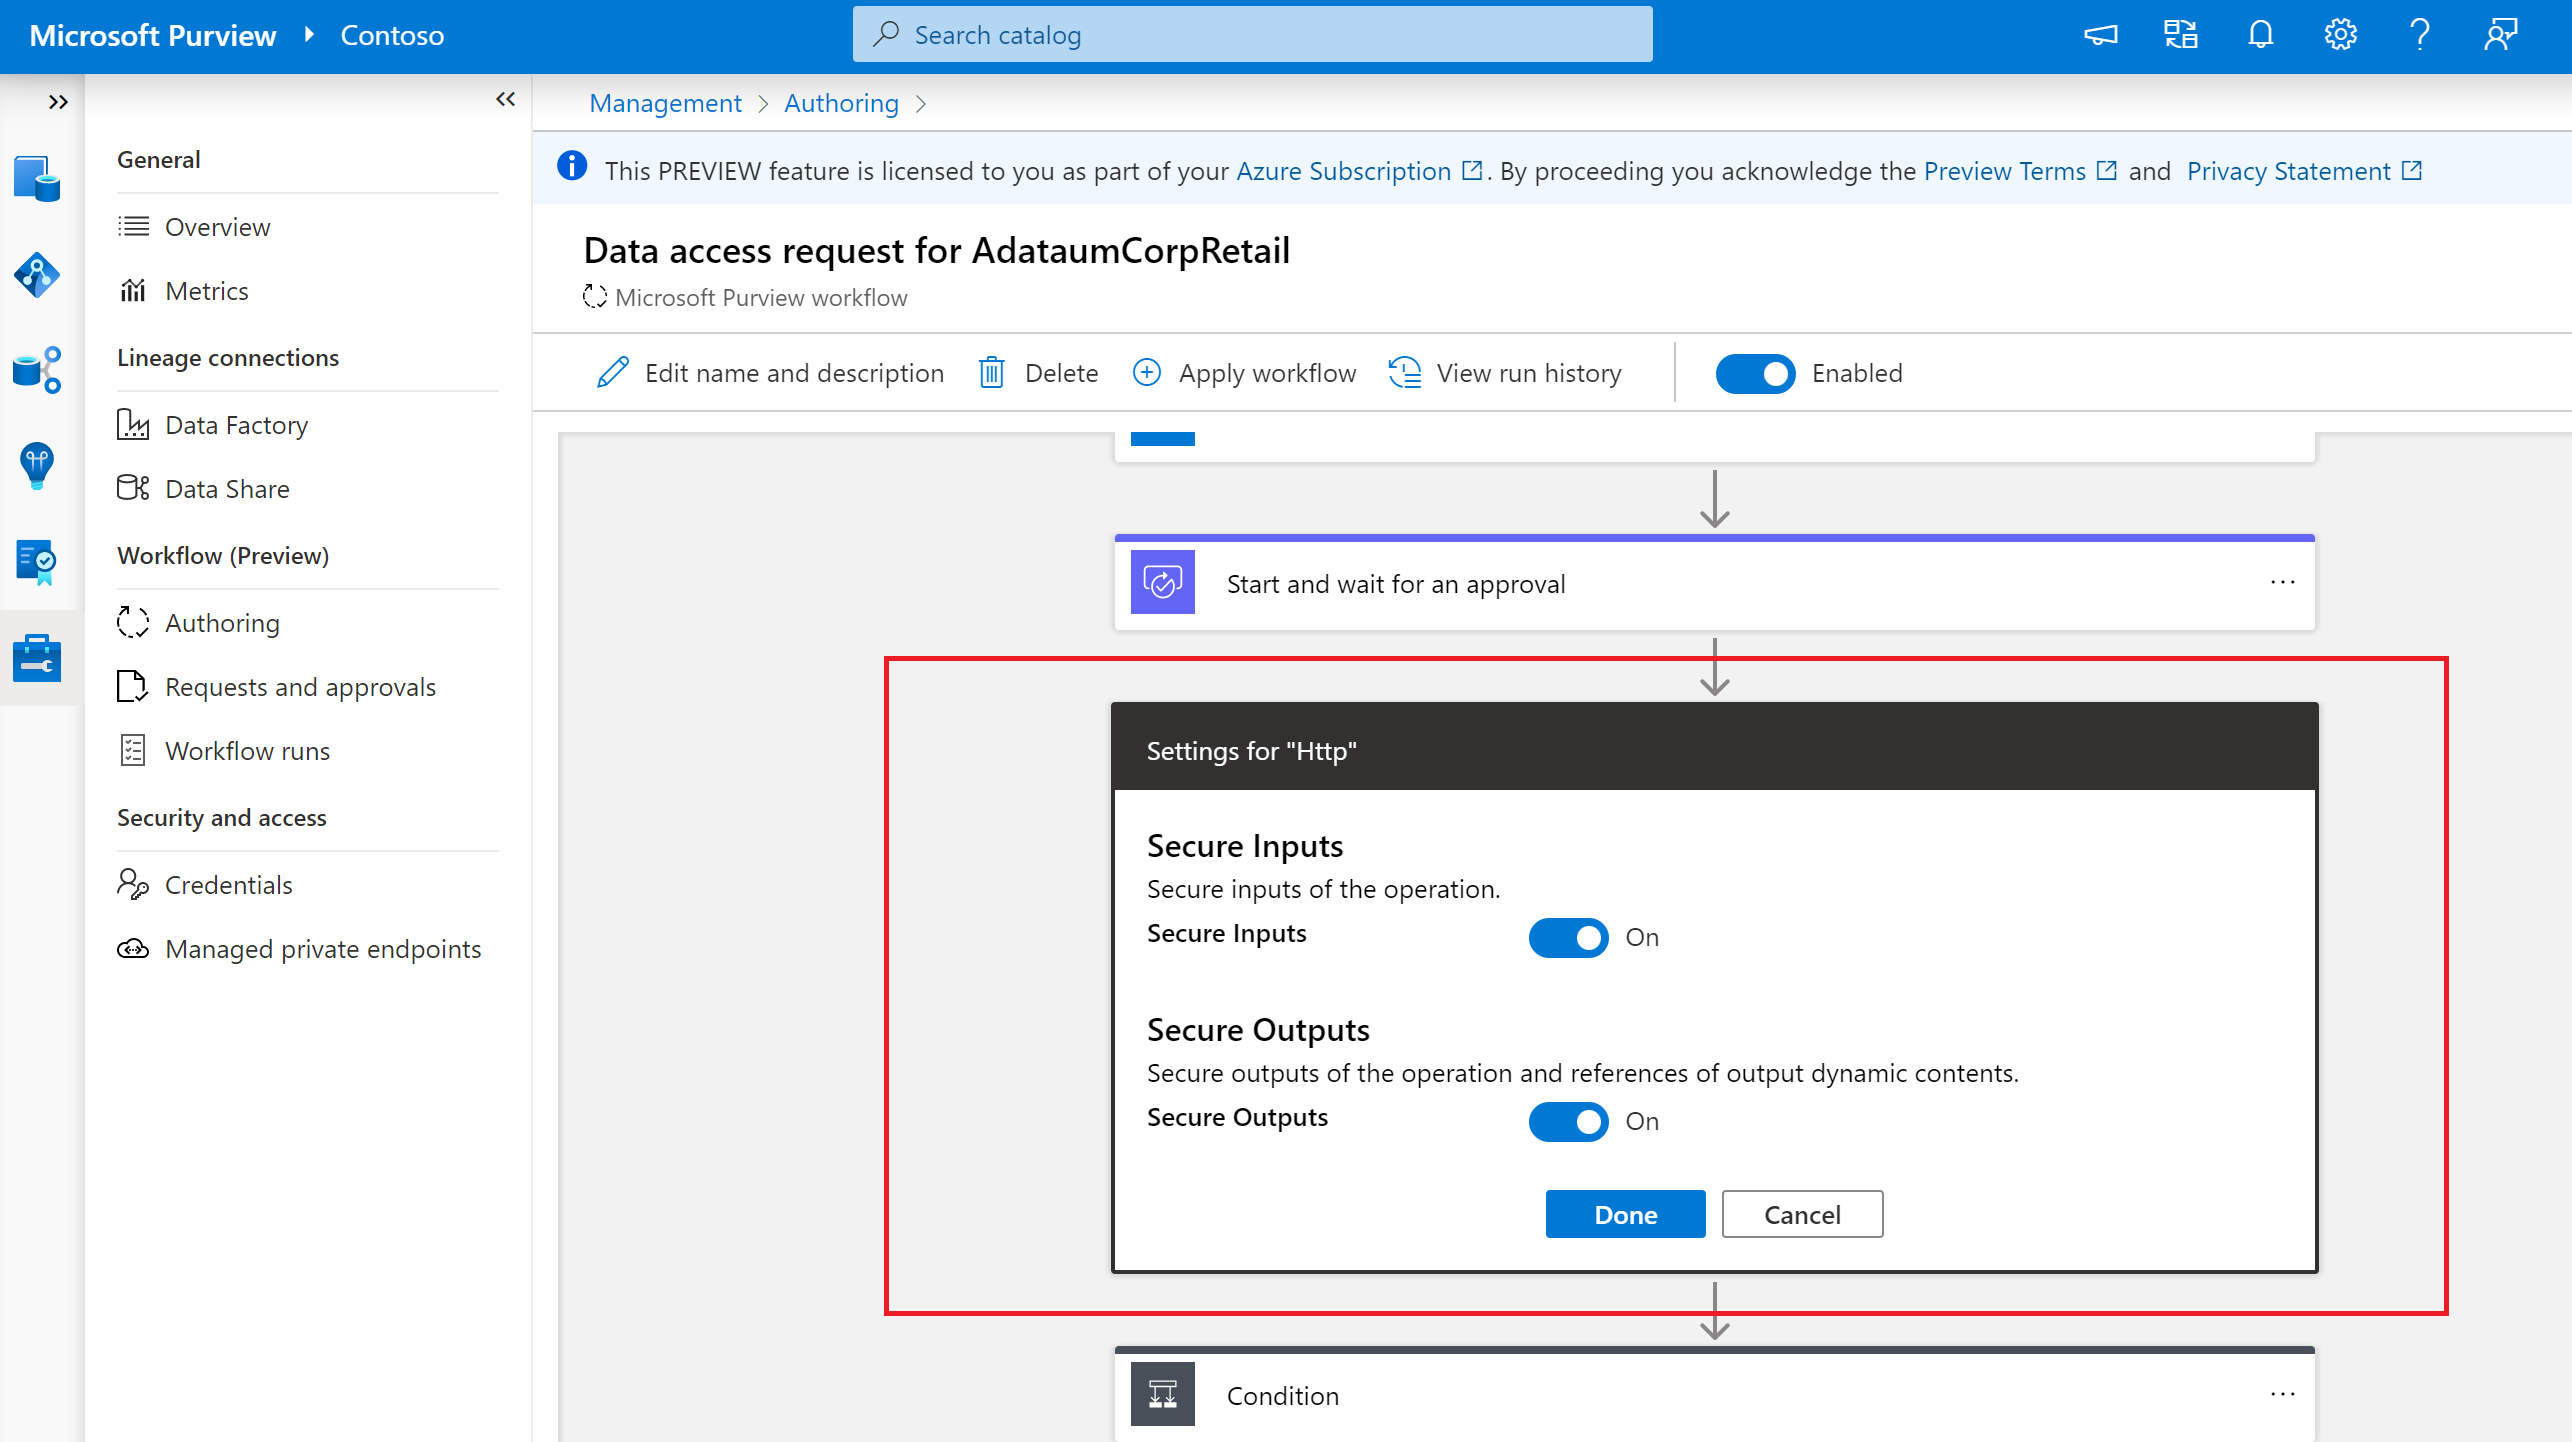This screenshot has width=2572, height=1442.
Task: Open the Data Estate Insights rail icon
Action: tap(37, 370)
